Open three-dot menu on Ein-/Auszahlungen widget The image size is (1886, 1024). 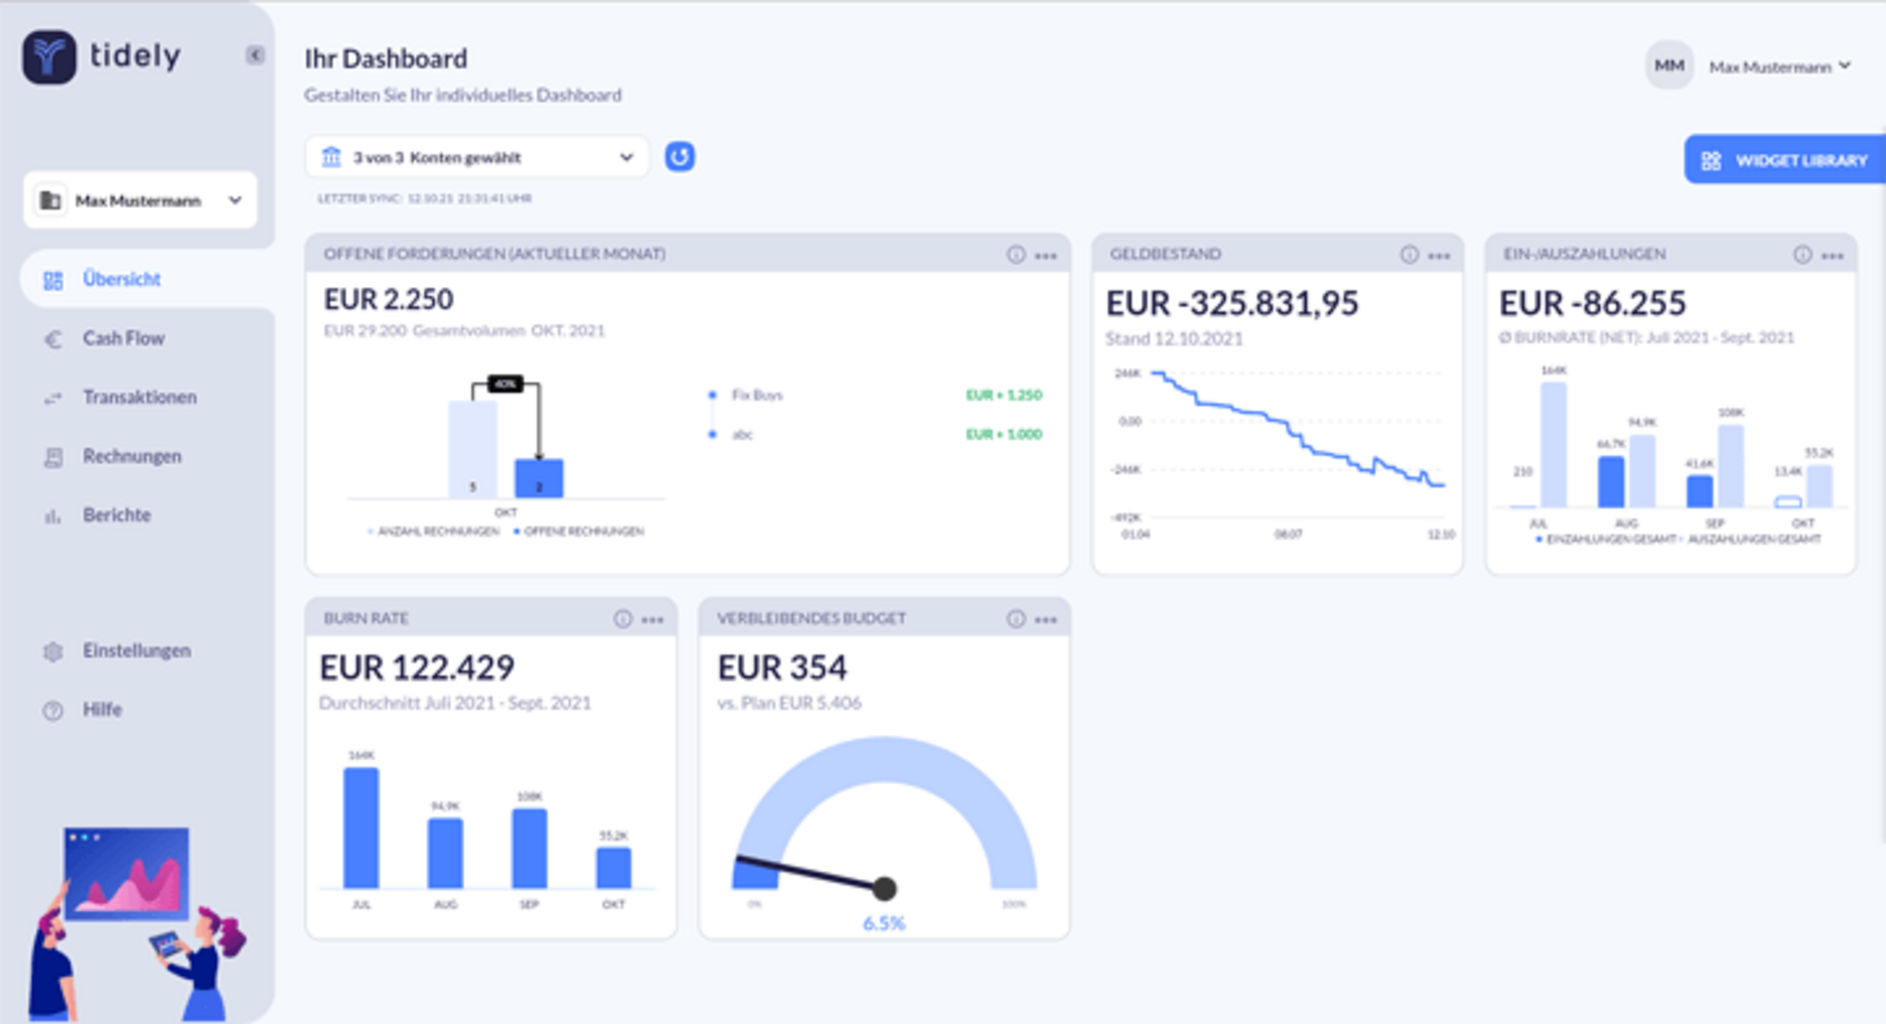pos(1833,256)
